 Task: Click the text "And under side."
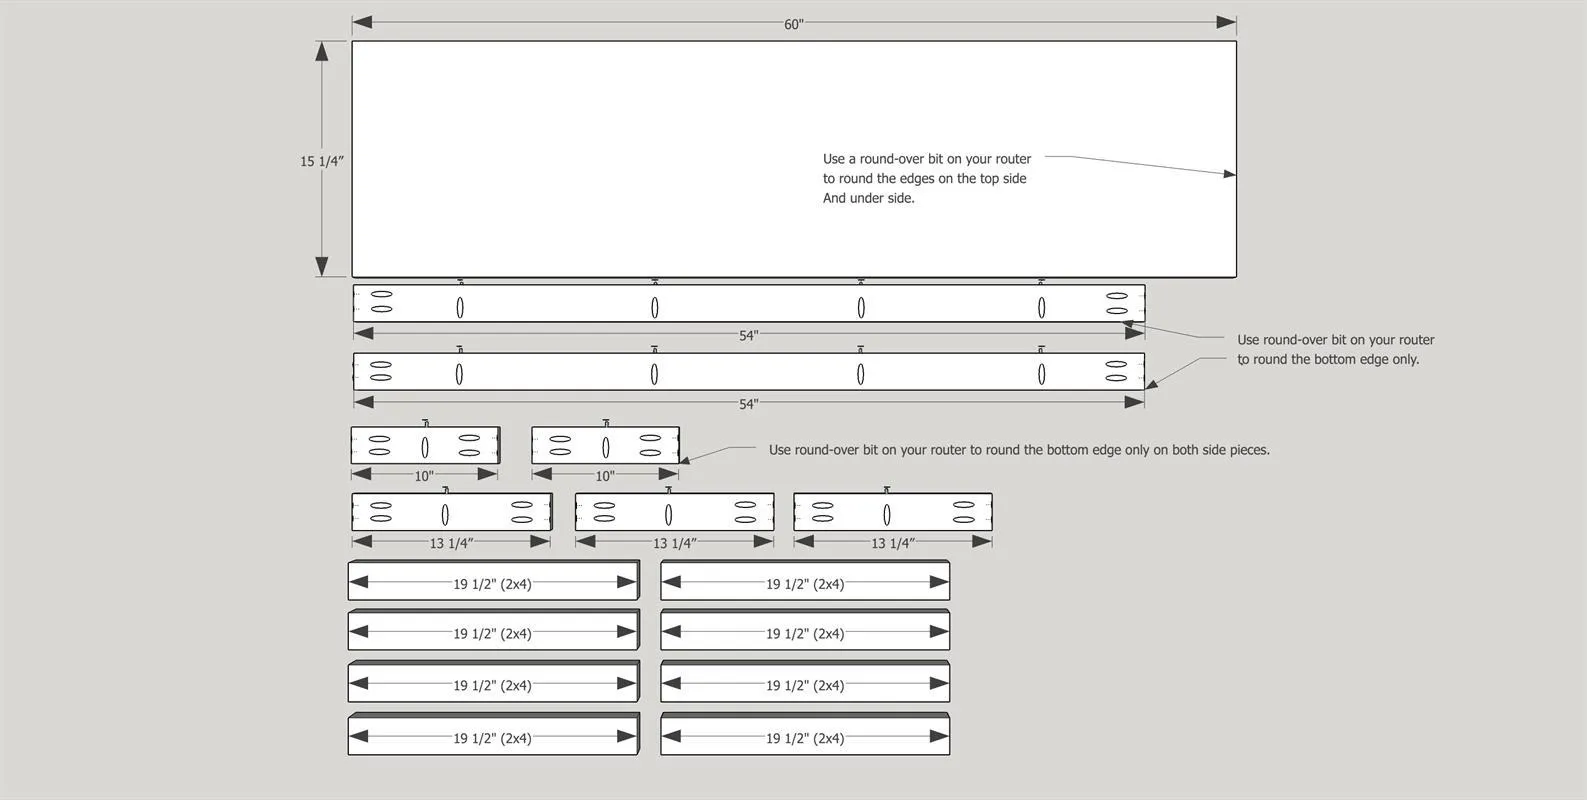(x=869, y=198)
